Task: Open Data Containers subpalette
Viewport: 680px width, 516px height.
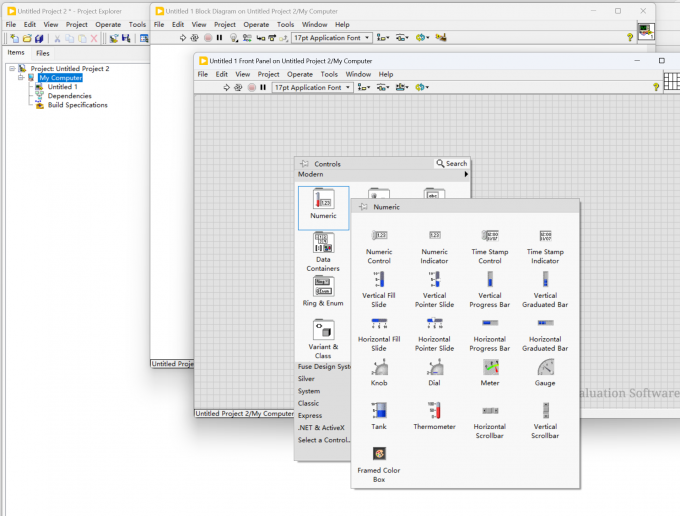Action: tap(323, 252)
